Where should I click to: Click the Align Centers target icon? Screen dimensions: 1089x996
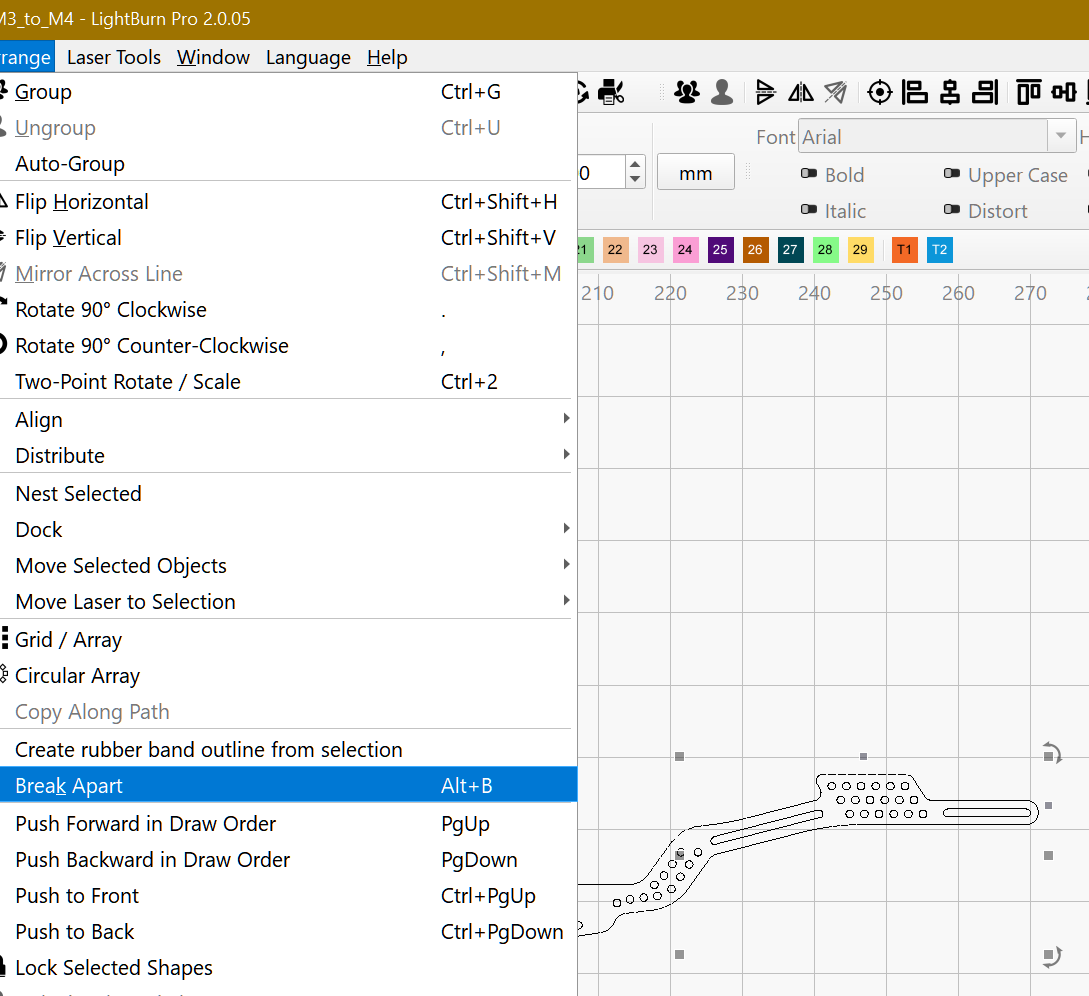(x=879, y=93)
